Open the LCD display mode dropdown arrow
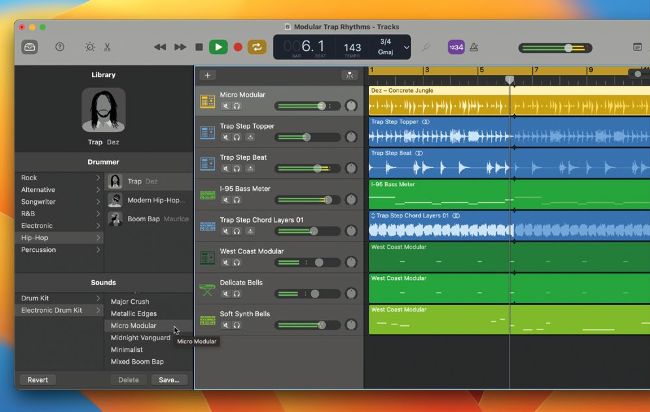Screen dimensions: 650x412 406,47
